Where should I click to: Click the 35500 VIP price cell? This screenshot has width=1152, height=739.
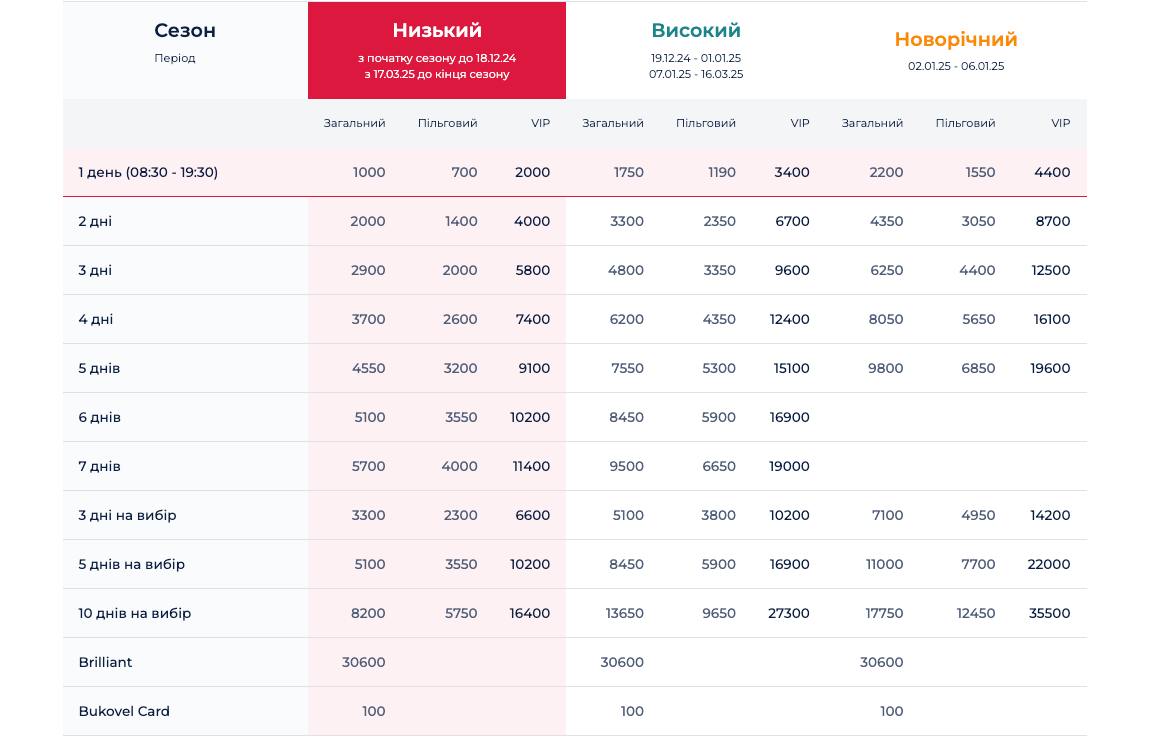[1049, 613]
